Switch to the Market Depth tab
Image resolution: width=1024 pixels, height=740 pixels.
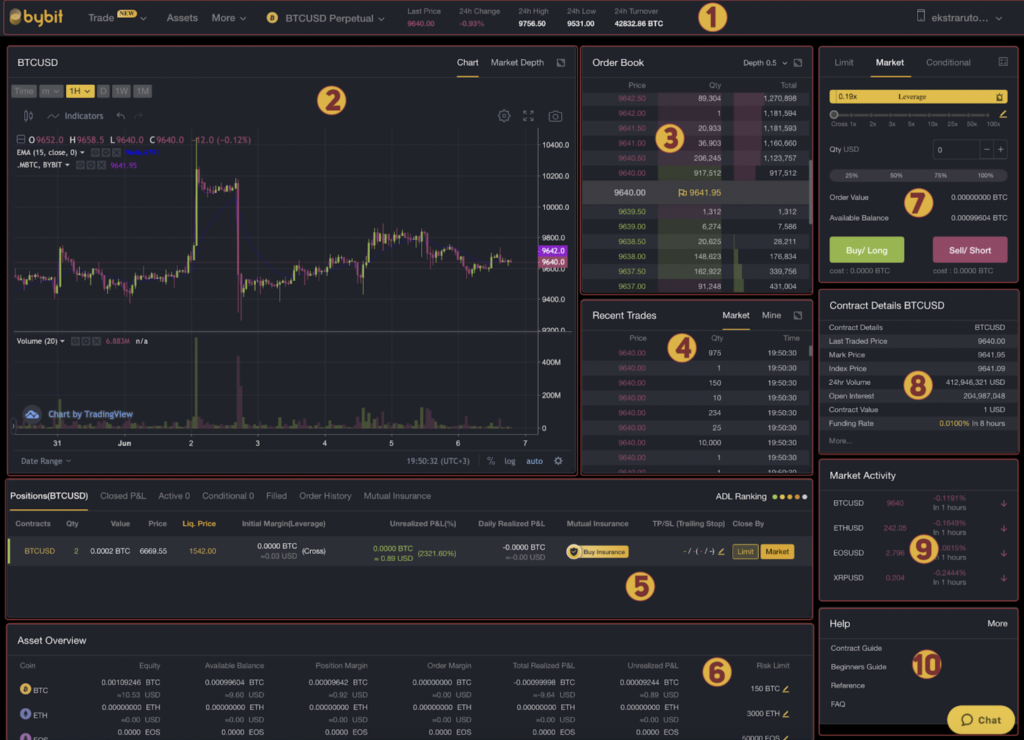(517, 63)
